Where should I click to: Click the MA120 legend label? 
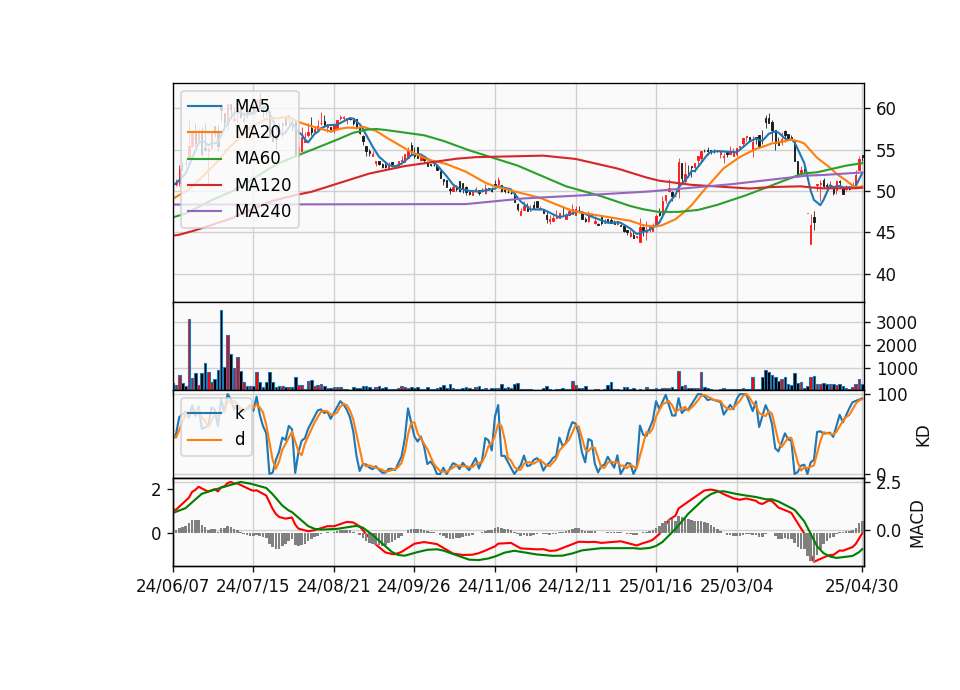point(263,185)
